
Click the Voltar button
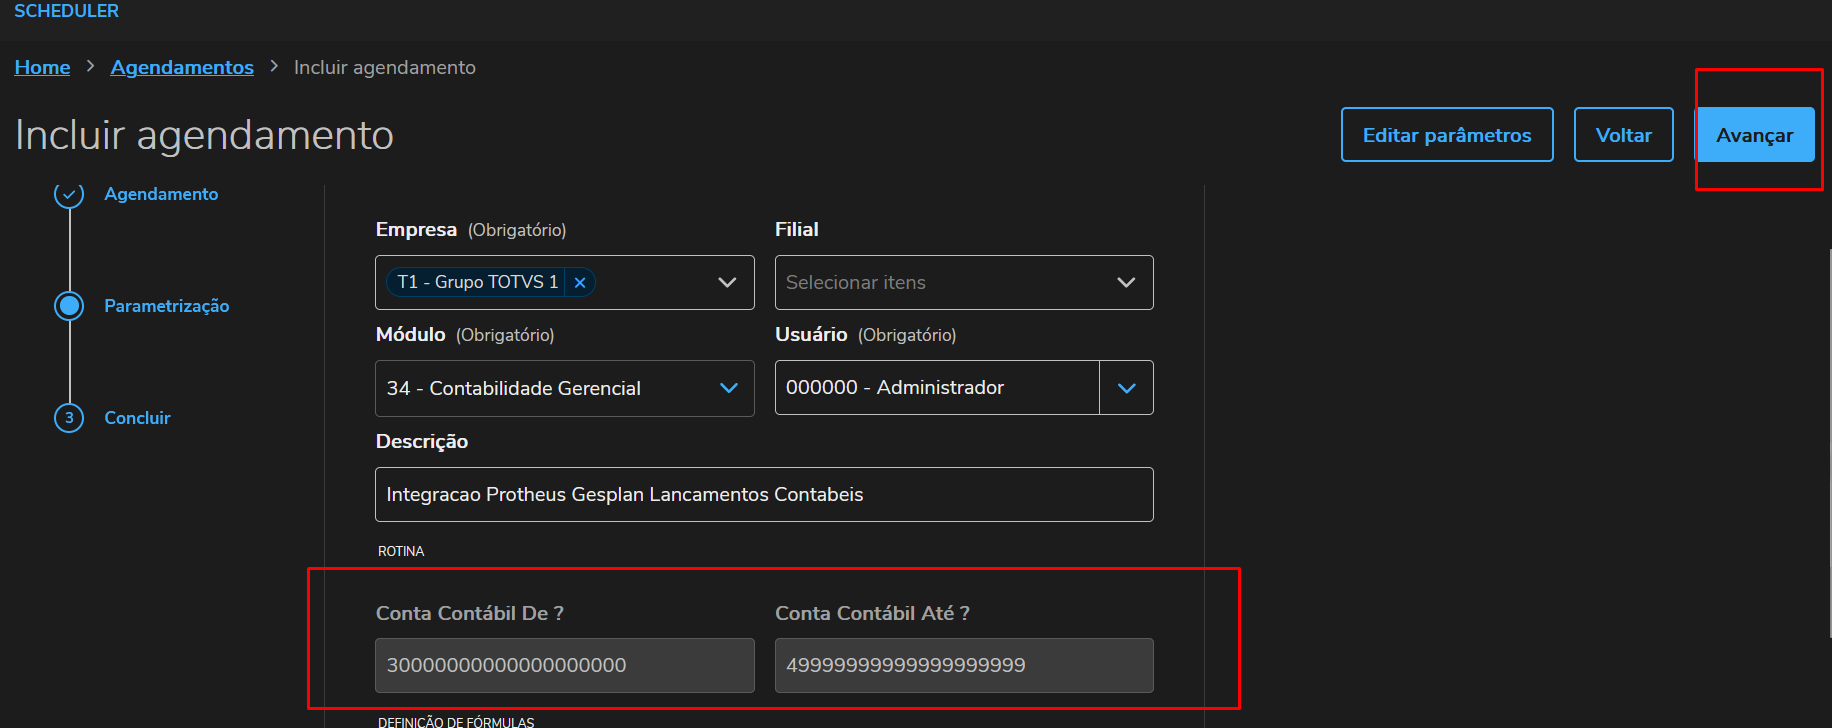pyautogui.click(x=1623, y=135)
